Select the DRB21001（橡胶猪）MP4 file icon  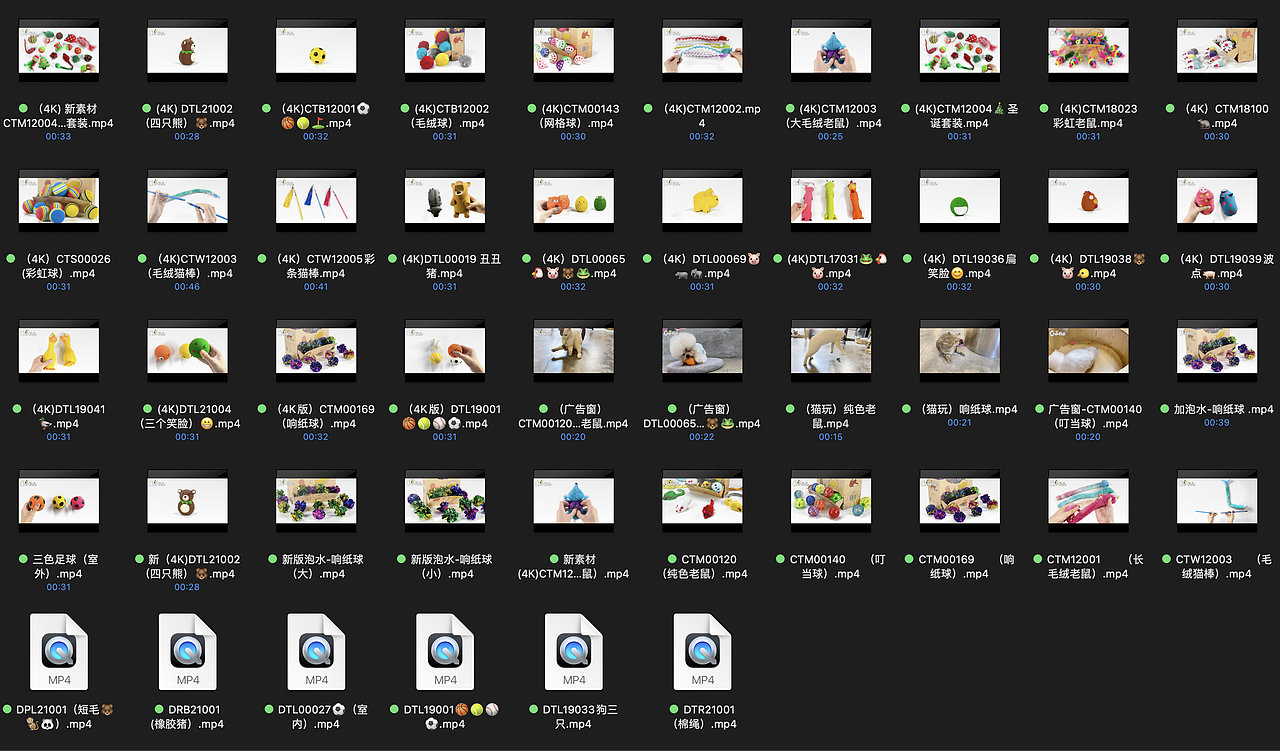(x=188, y=653)
